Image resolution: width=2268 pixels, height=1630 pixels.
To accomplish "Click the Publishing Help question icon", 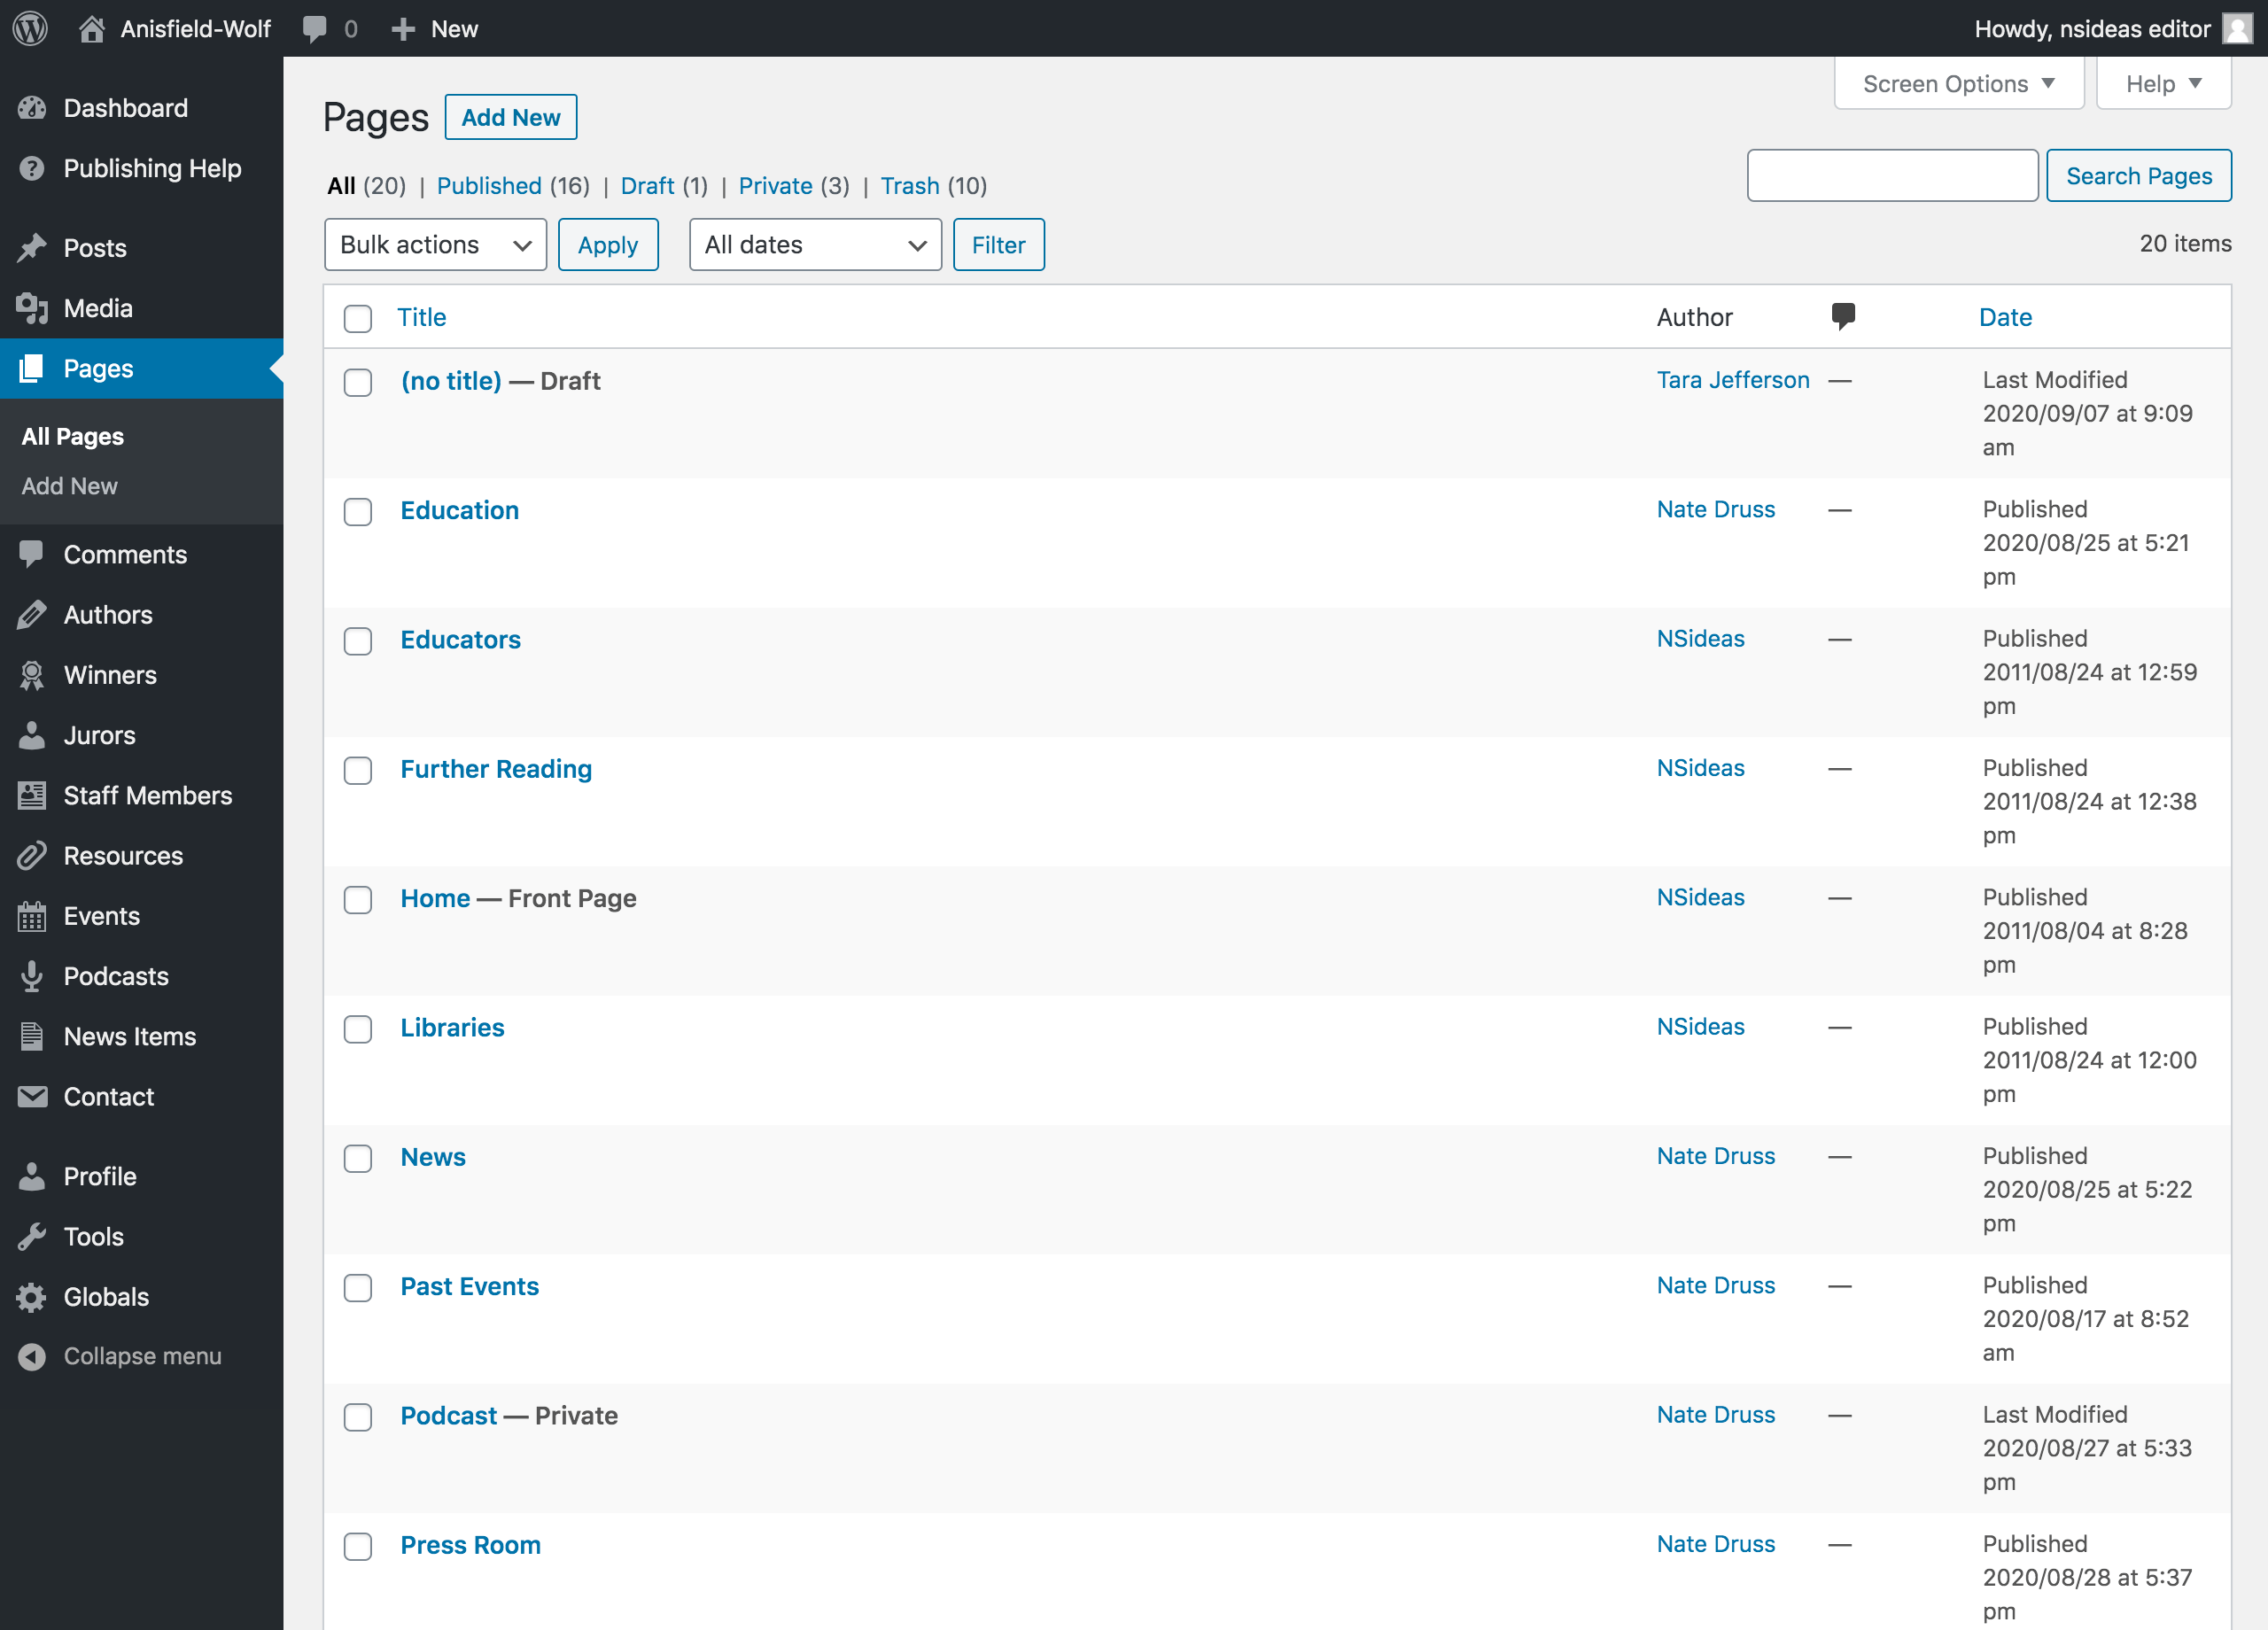I will point(32,168).
